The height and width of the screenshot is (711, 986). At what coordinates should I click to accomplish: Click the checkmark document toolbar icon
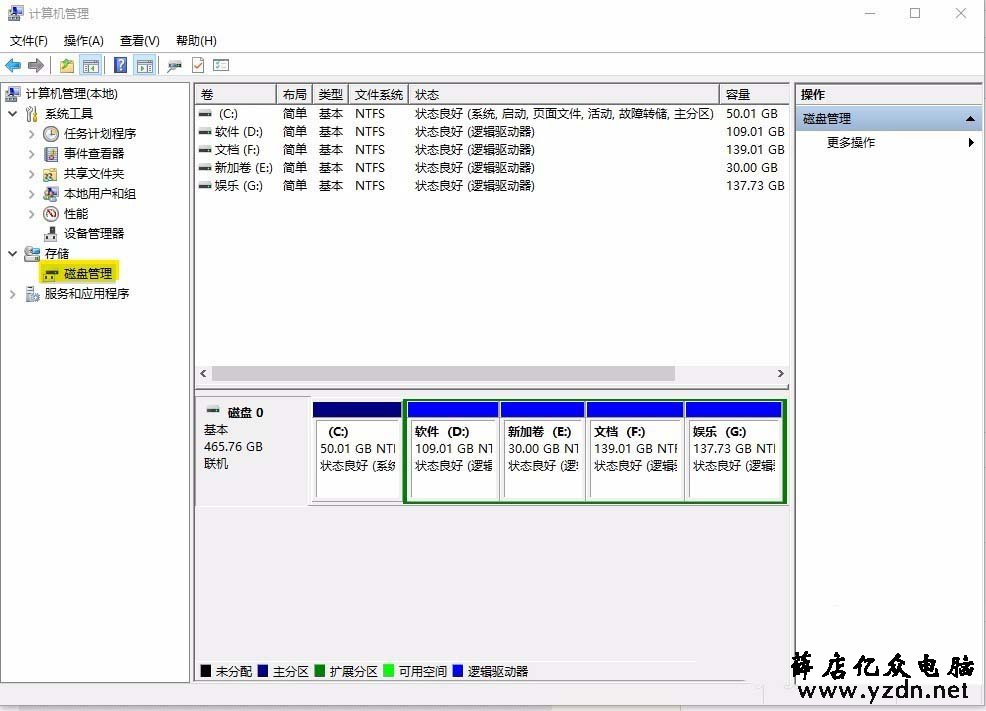coord(198,65)
